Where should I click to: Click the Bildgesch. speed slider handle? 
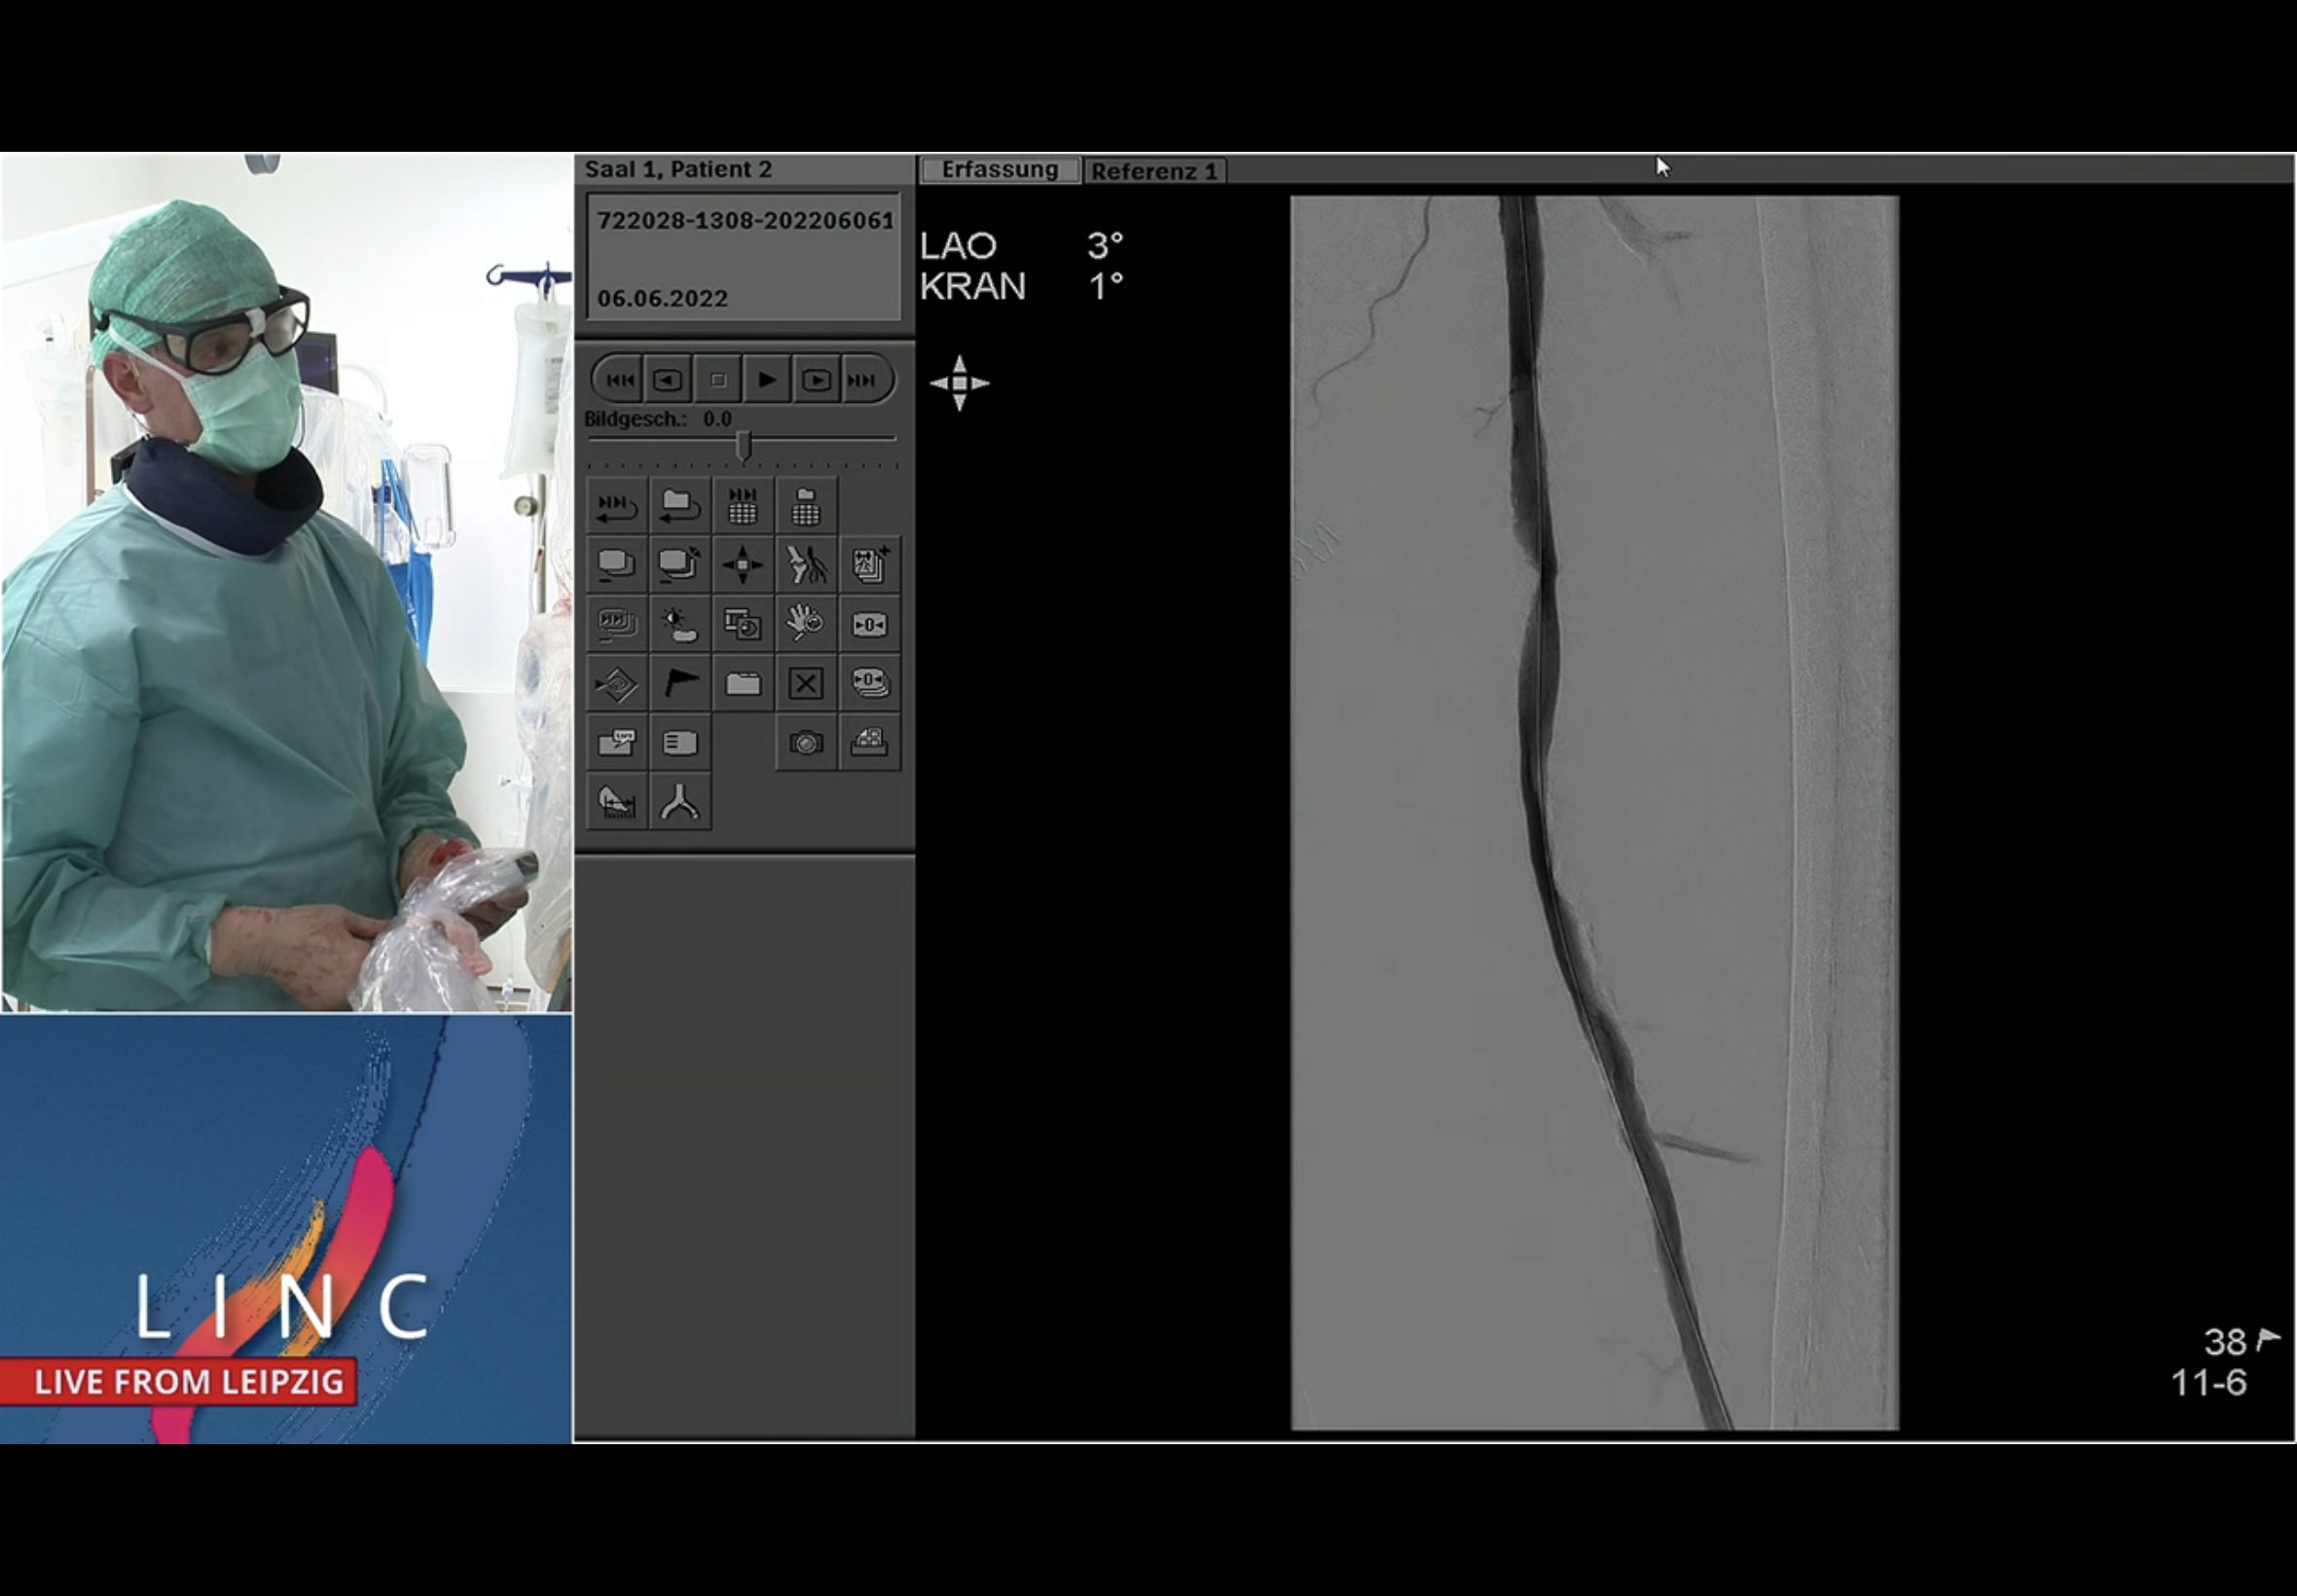tap(743, 445)
